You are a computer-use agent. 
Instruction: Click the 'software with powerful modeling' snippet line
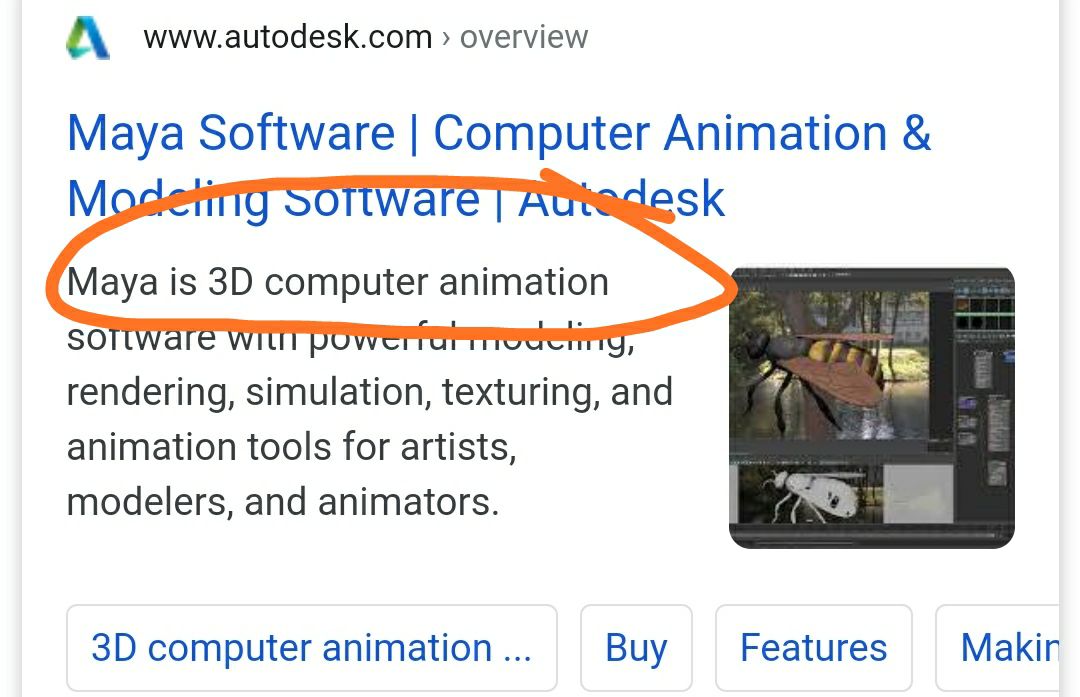point(351,339)
